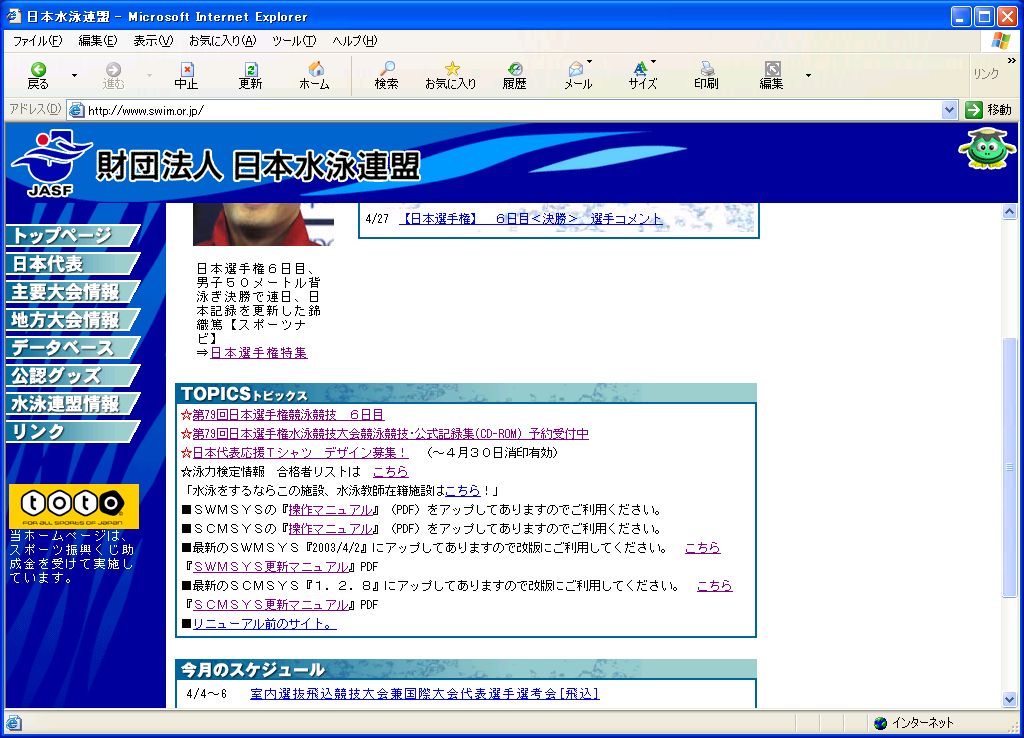This screenshot has height=738, width=1024.
Task: Open 第79回日本選手権競泳競技 6日目 link
Action: pos(287,415)
